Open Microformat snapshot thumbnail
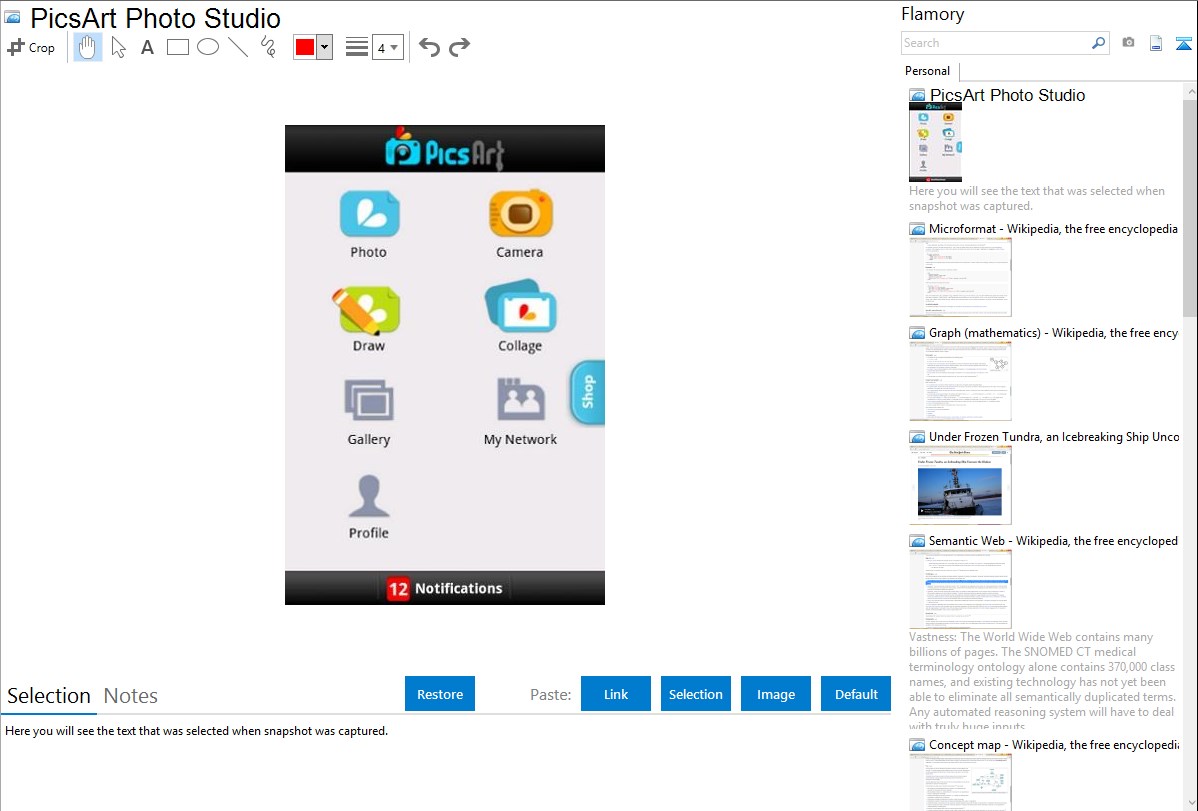 coord(960,277)
